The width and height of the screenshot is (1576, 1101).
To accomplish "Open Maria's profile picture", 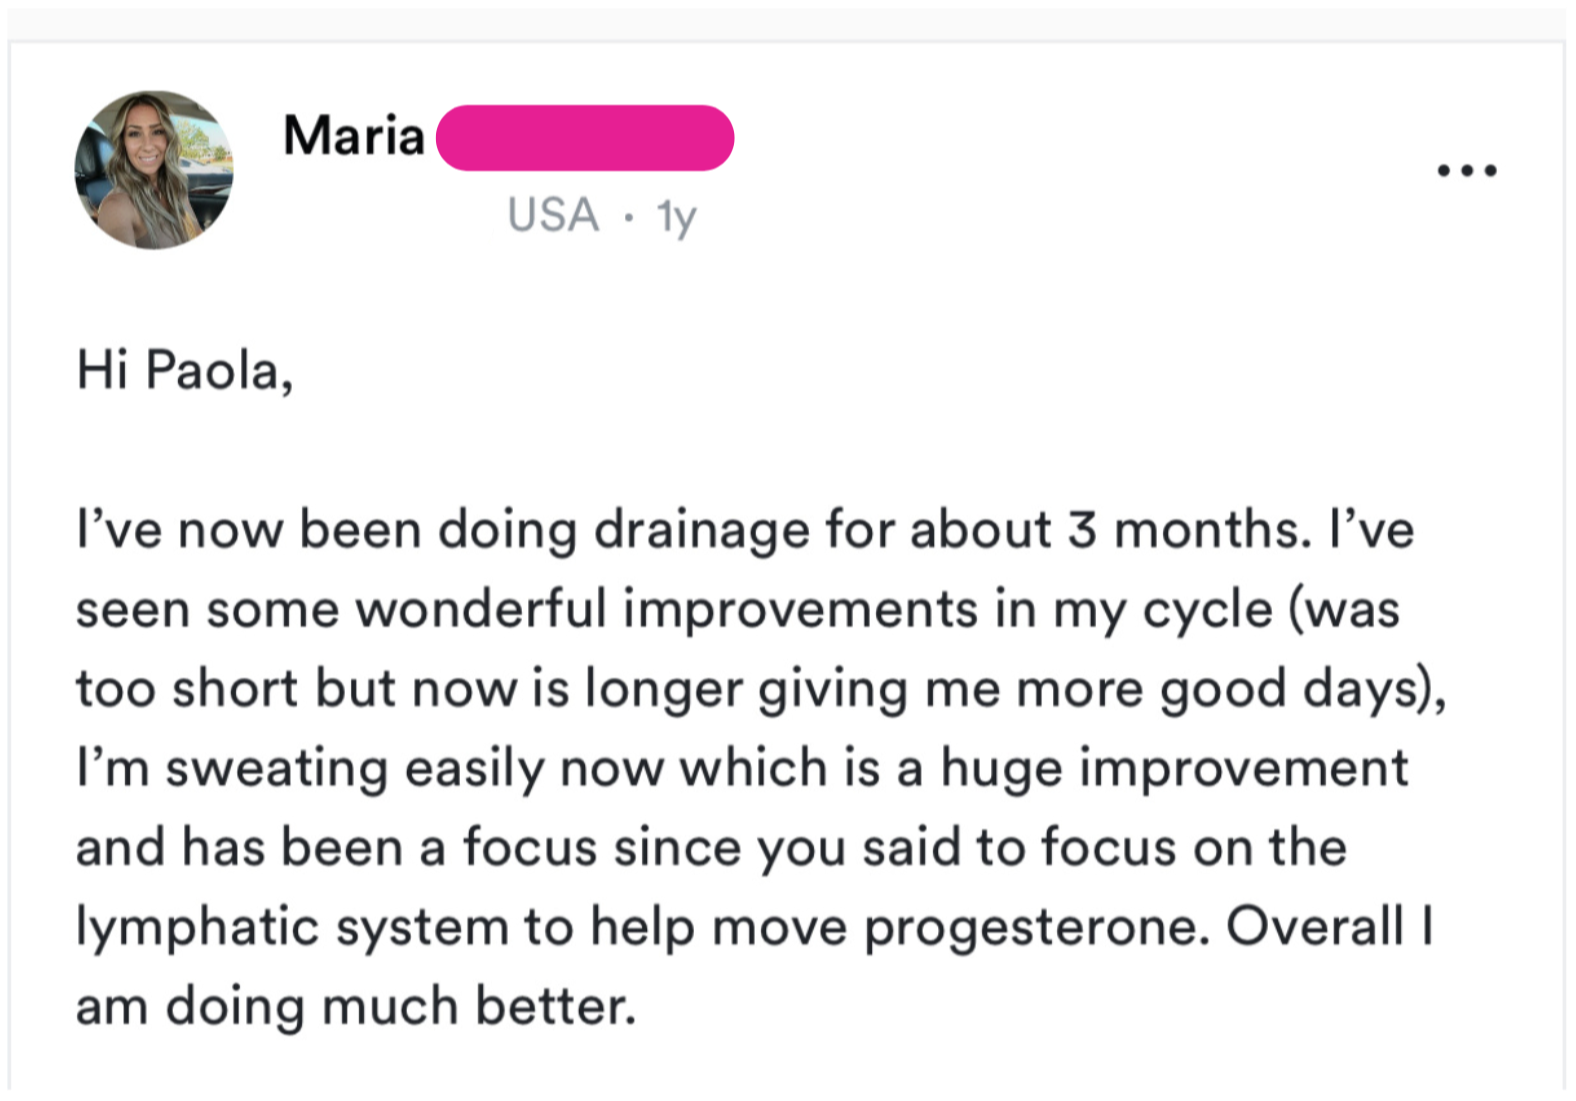I will pos(154,169).
